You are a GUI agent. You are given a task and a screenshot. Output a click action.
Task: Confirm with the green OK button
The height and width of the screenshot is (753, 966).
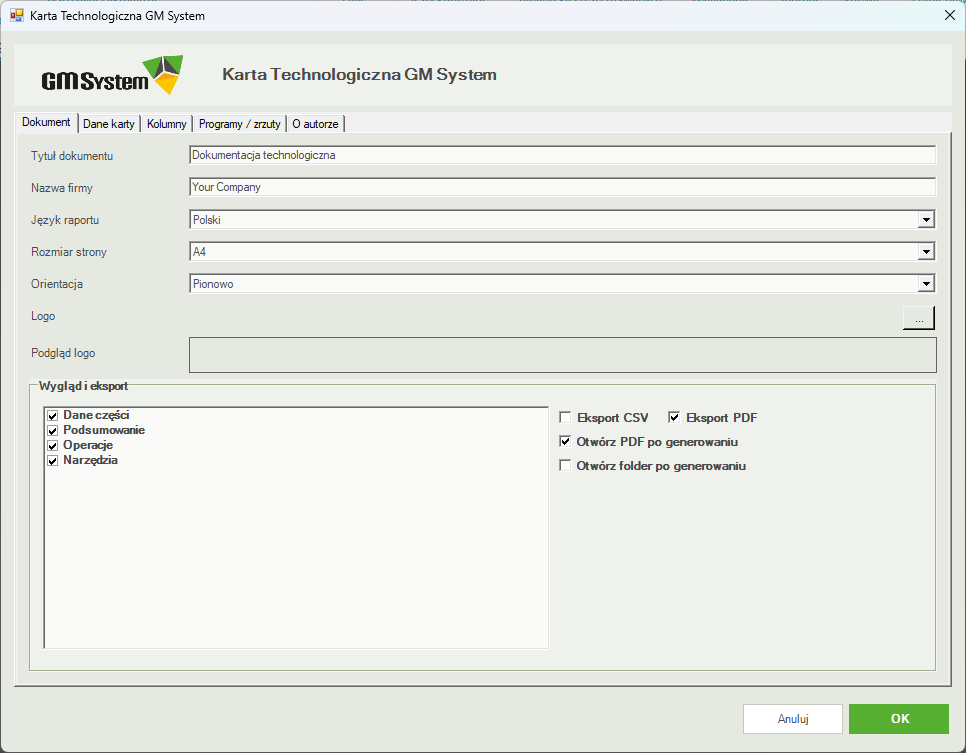(x=899, y=718)
